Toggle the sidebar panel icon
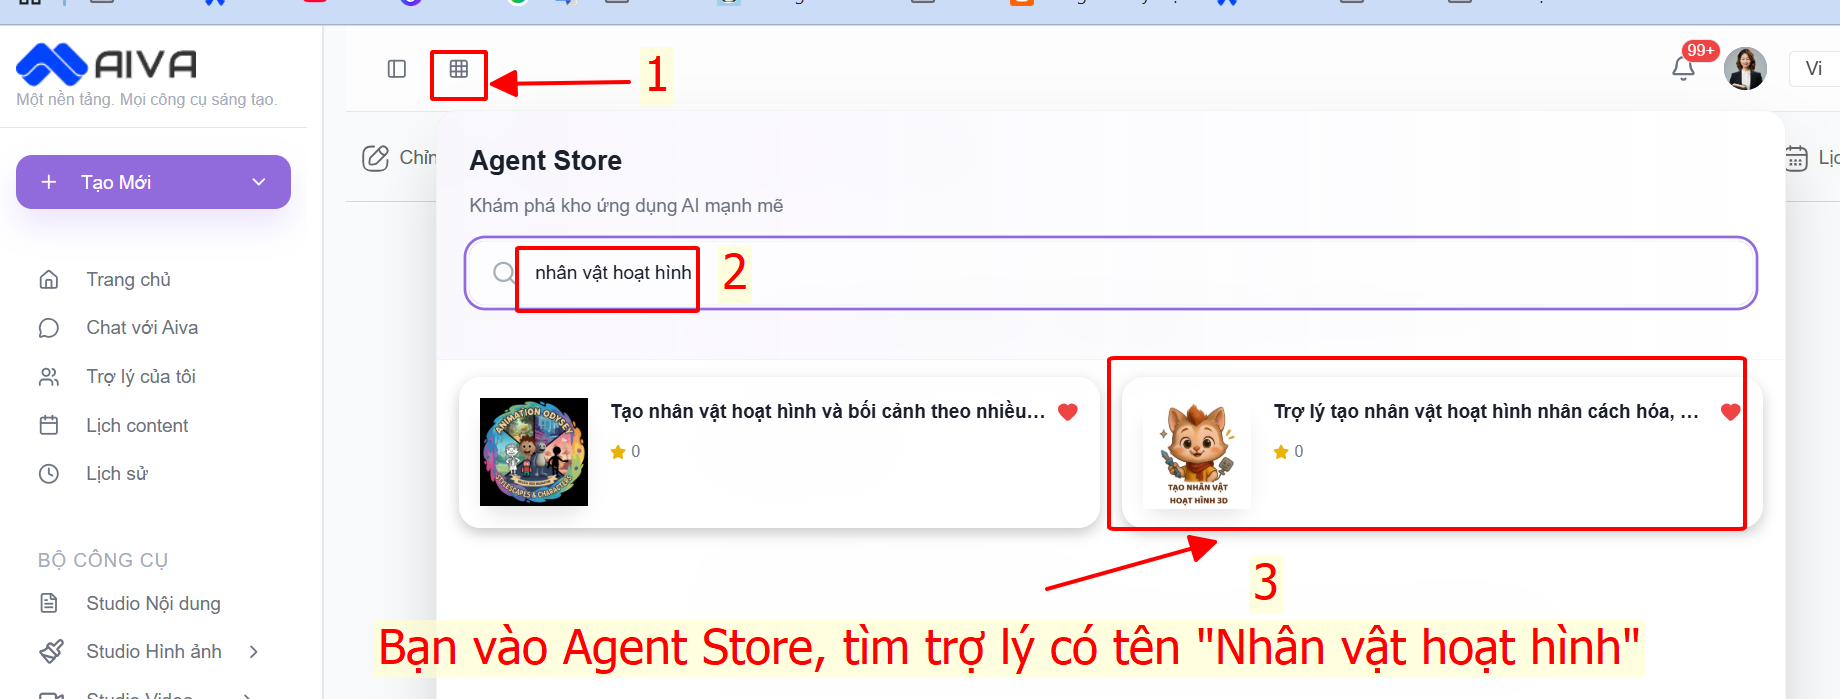 (397, 69)
